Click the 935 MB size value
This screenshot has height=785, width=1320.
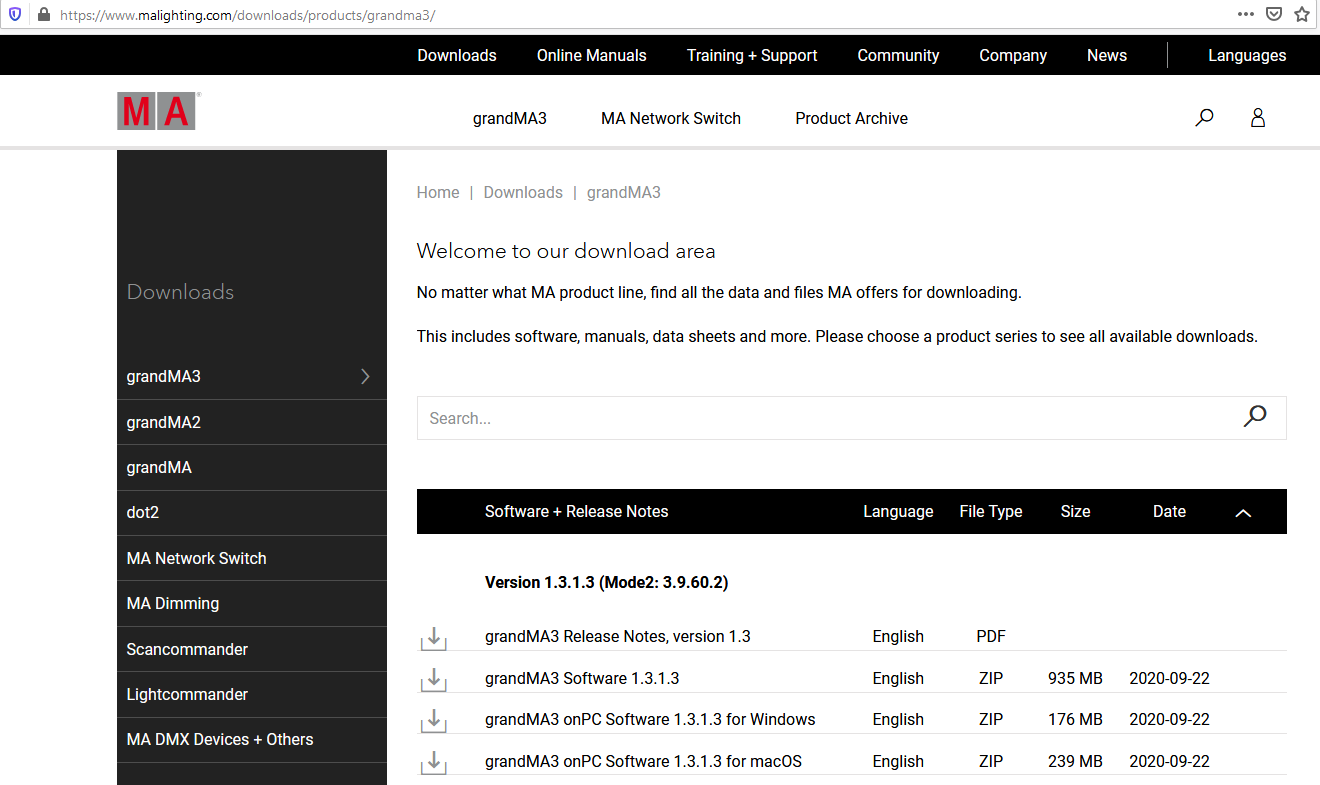pyautogui.click(x=1075, y=678)
